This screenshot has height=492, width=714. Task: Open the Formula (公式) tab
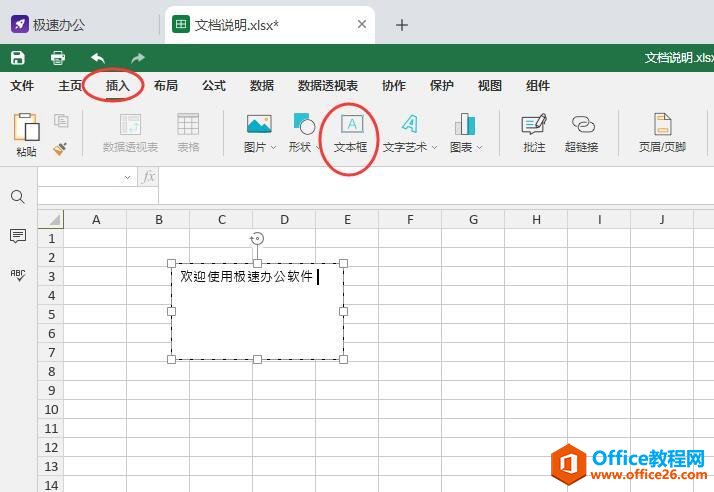pos(214,86)
